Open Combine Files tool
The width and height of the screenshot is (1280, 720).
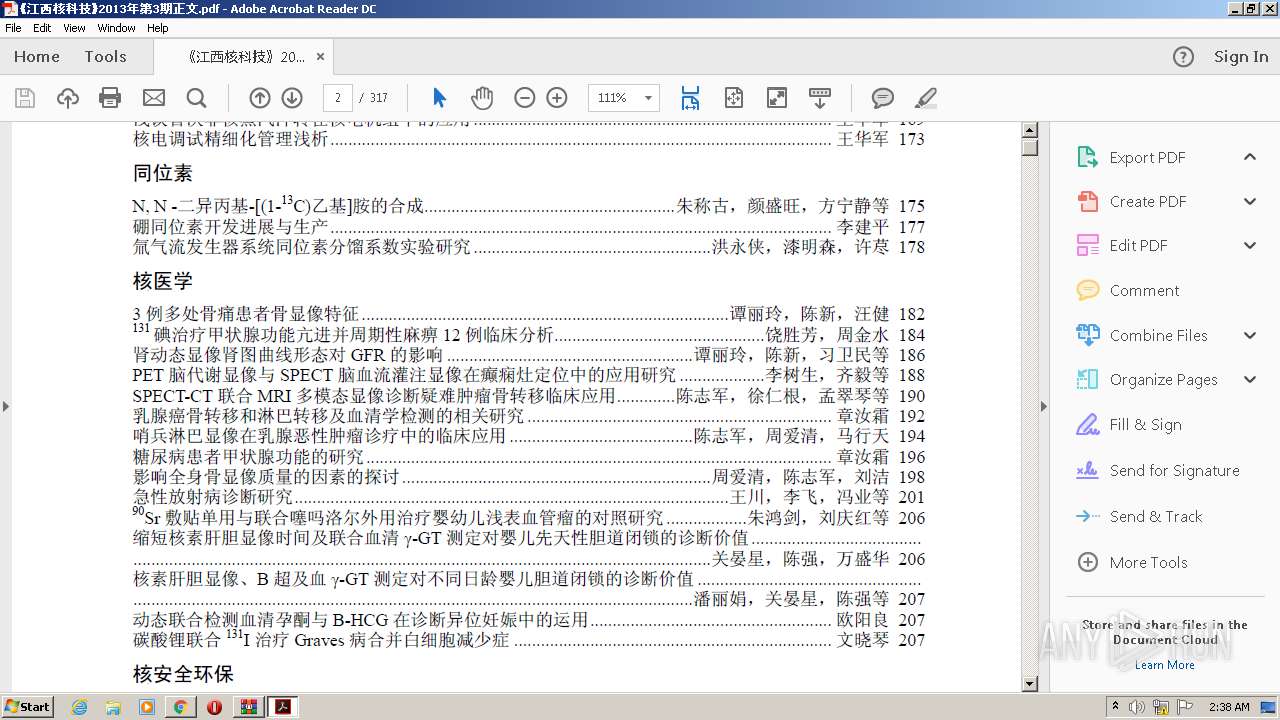[1158, 335]
